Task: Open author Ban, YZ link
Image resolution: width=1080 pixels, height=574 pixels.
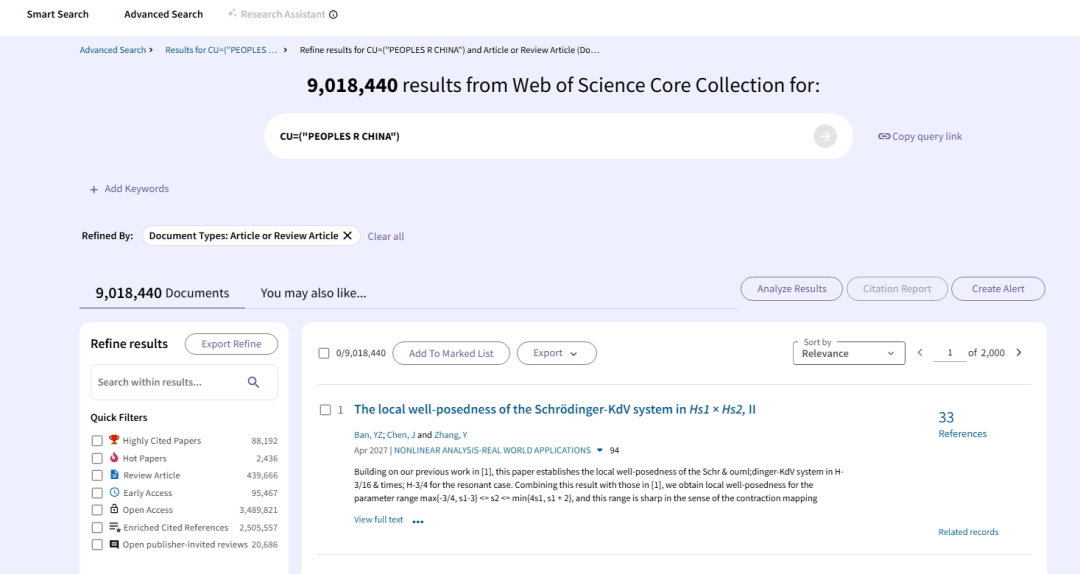Action: click(368, 435)
